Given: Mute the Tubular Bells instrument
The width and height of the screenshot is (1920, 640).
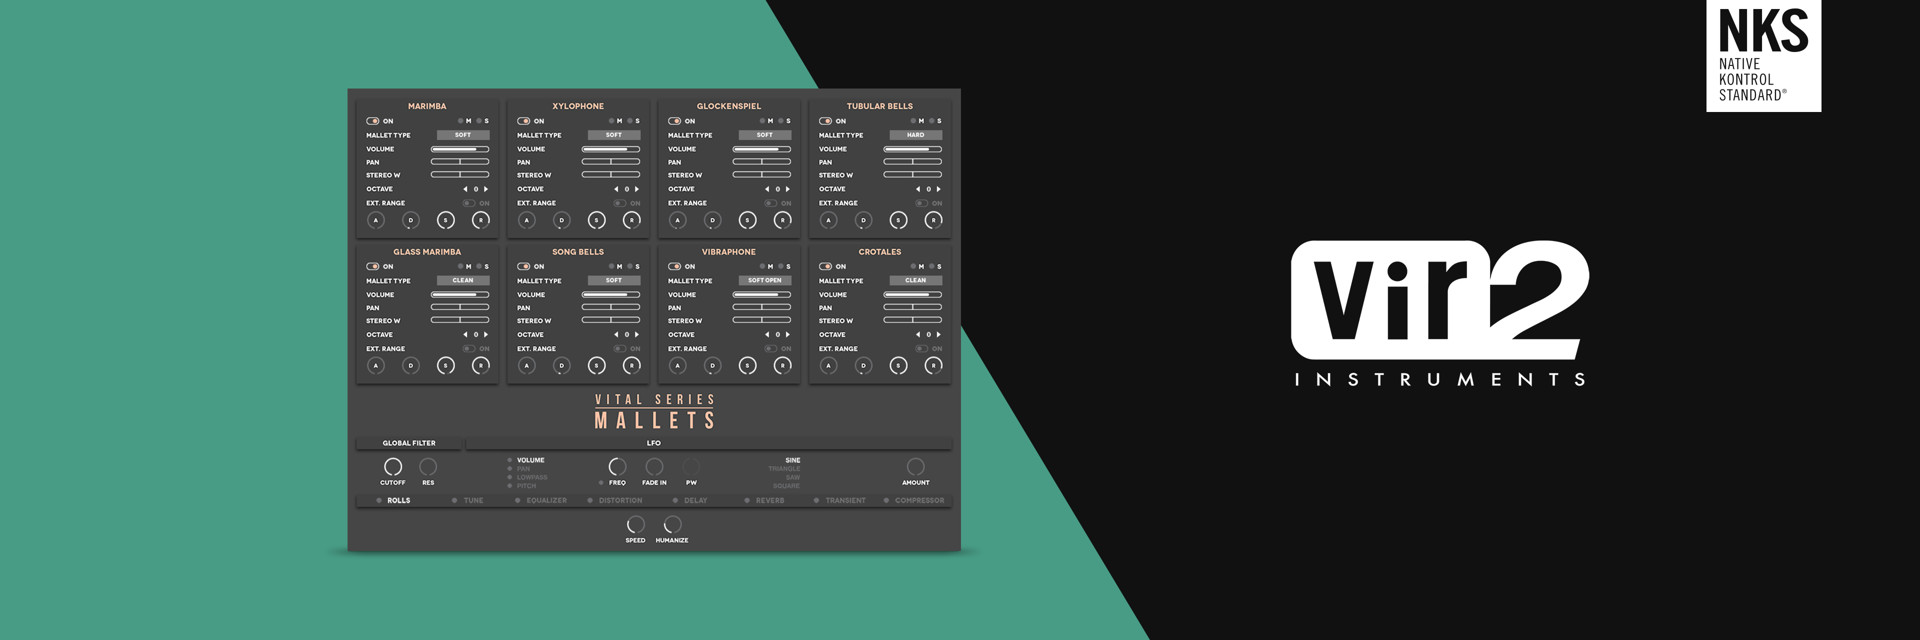Looking at the screenshot, I should [x=913, y=121].
